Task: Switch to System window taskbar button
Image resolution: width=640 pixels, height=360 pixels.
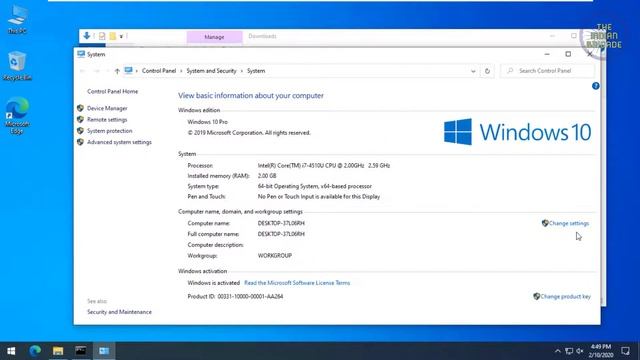Action: click(104, 351)
